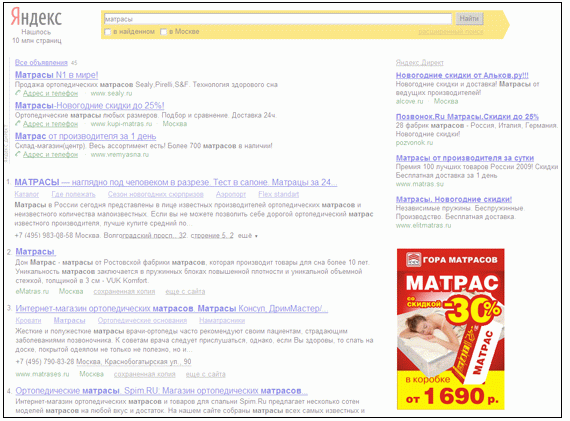Open second result titled 'Матрасы'
Image resolution: width=570 pixels, height=421 pixels.
point(35,252)
